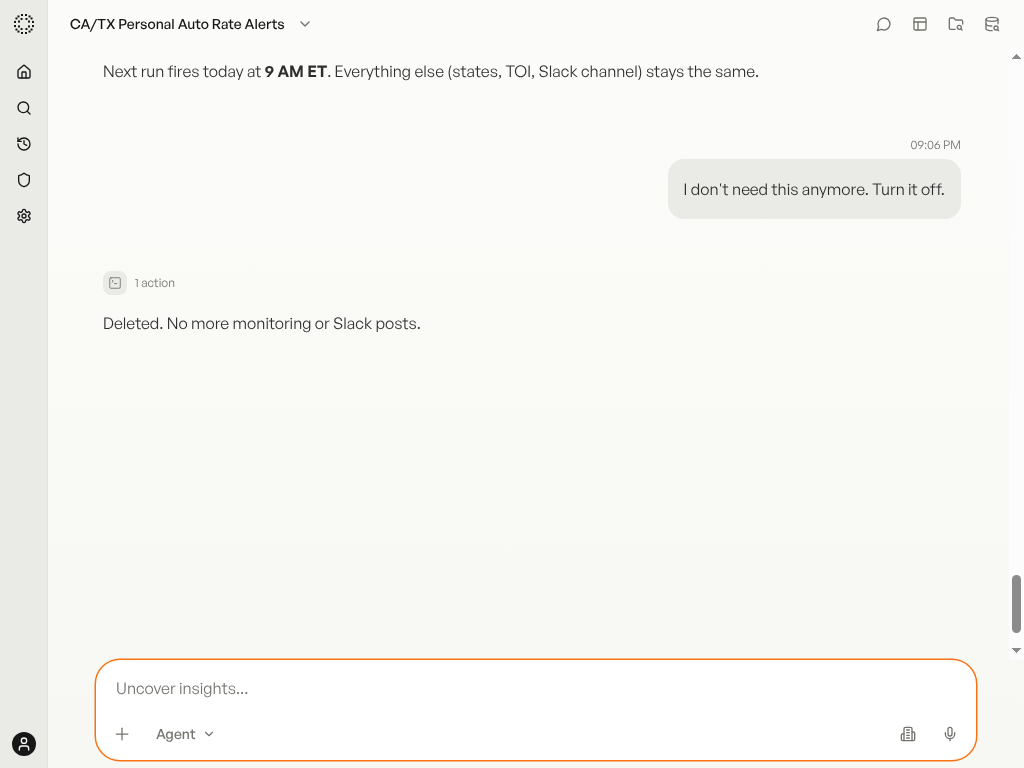Screen dimensions: 1024x768
Task: Toggle the layout panel icon in header
Action: (920, 24)
